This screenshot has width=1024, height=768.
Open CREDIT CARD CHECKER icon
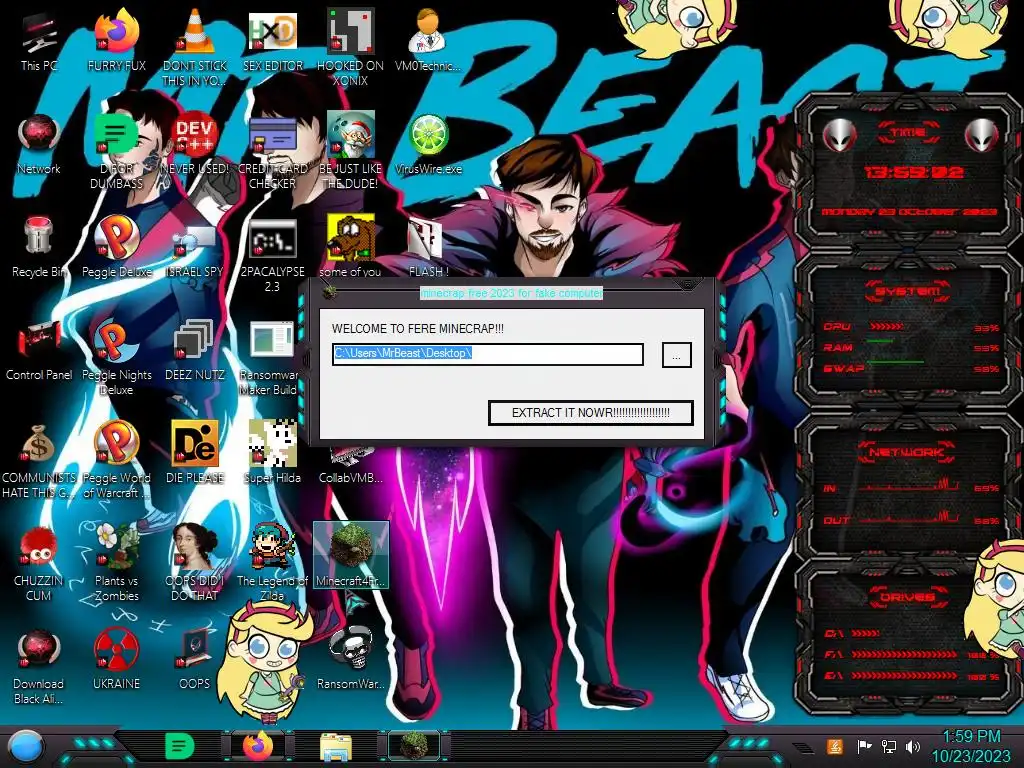pos(272,152)
